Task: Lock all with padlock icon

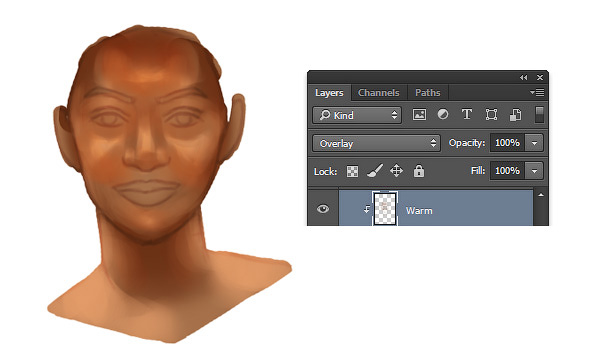Action: (x=419, y=171)
